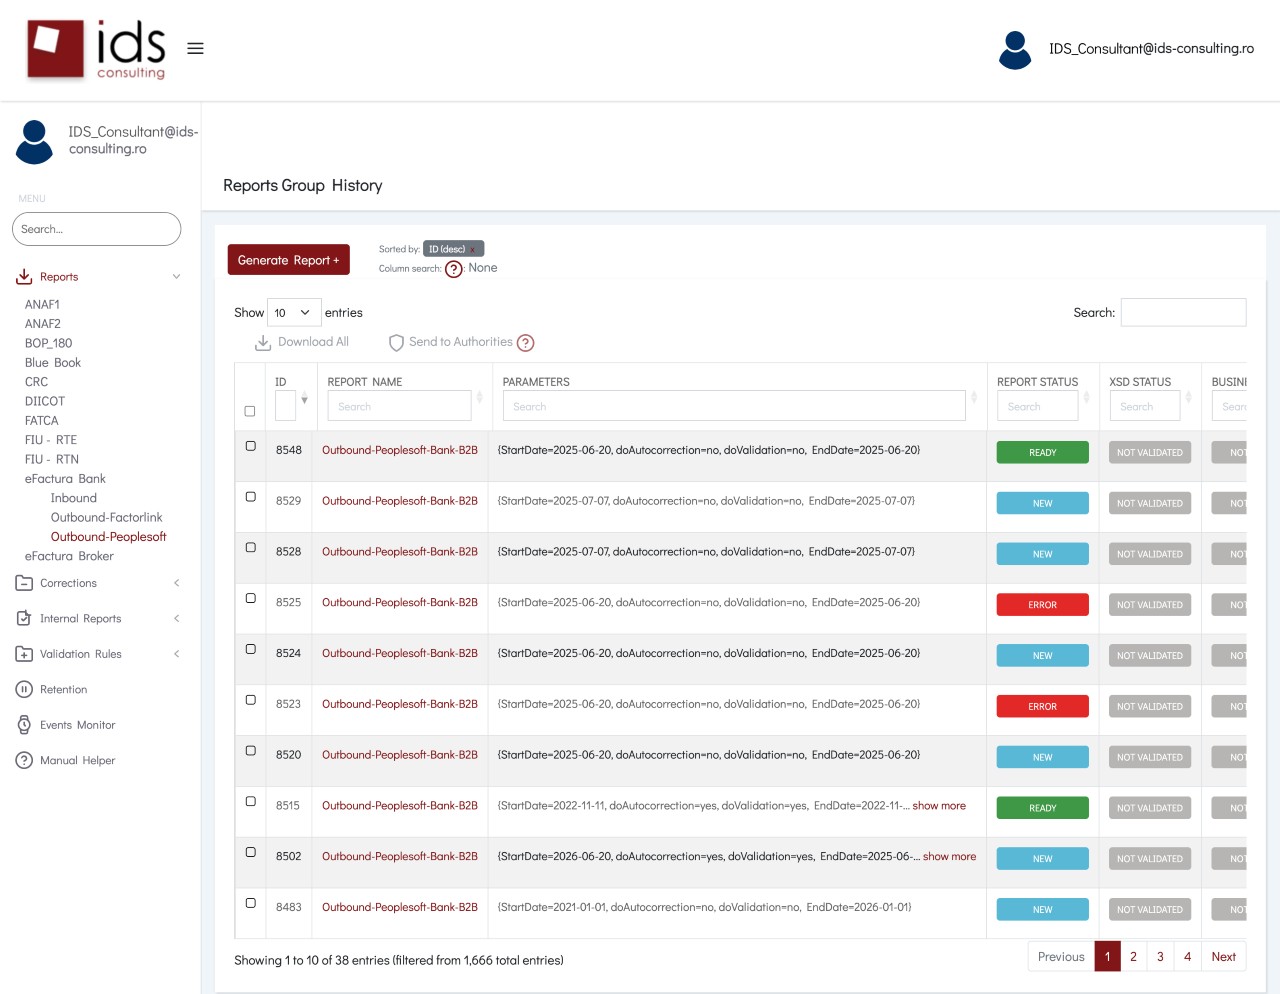Click the Reports download icon in the sidebar
Screen dimensions: 1280x994
(24, 277)
